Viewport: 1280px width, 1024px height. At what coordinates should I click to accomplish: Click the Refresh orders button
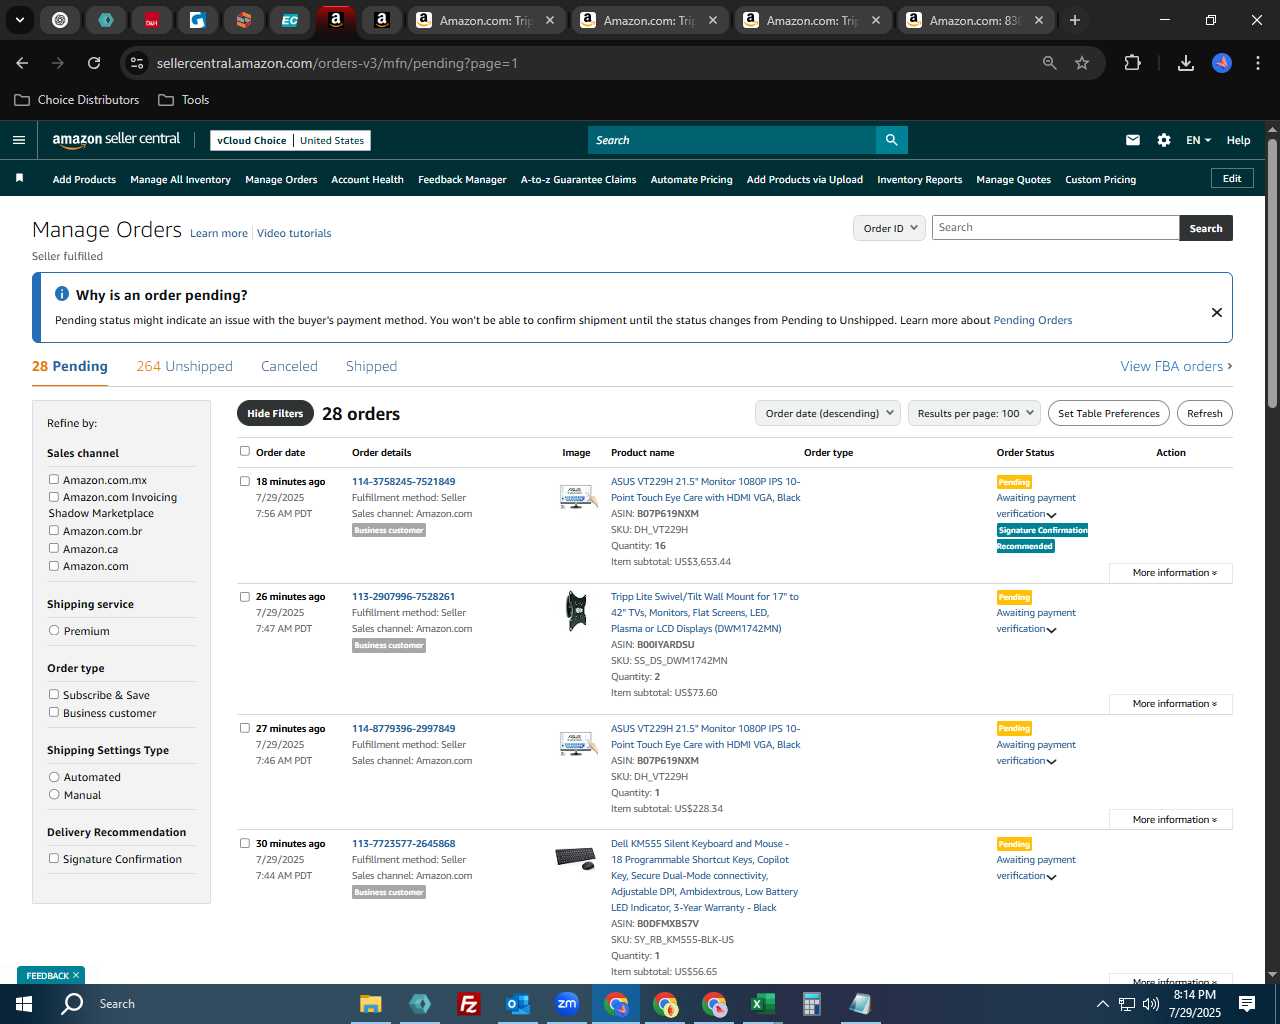pos(1204,413)
